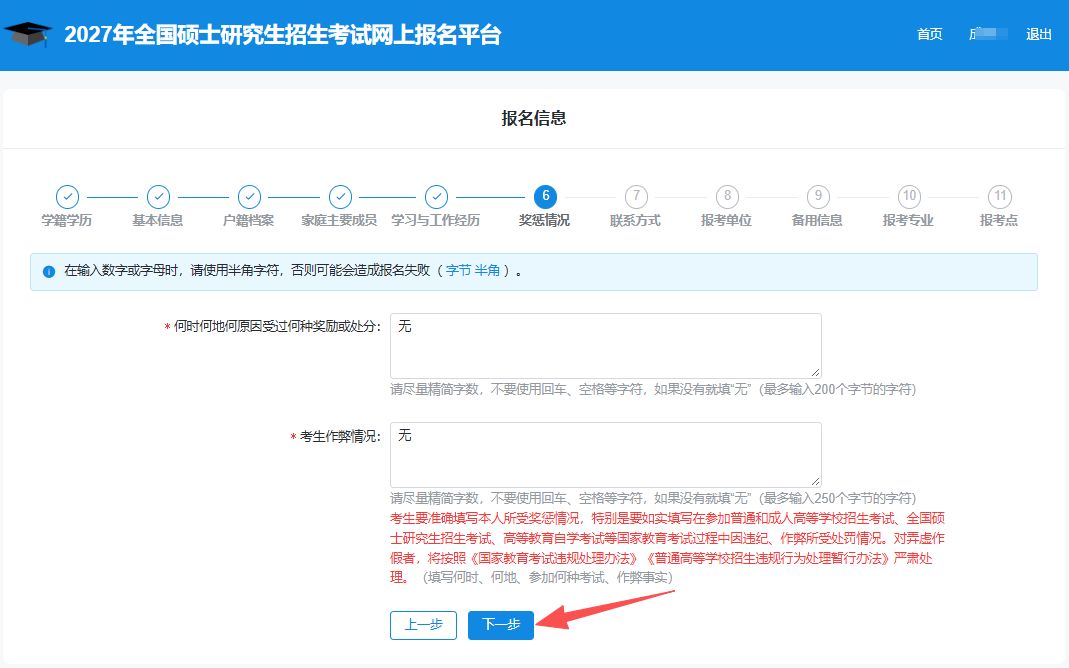Proceed with the 下一步 button
1069x668 pixels.
(501, 625)
